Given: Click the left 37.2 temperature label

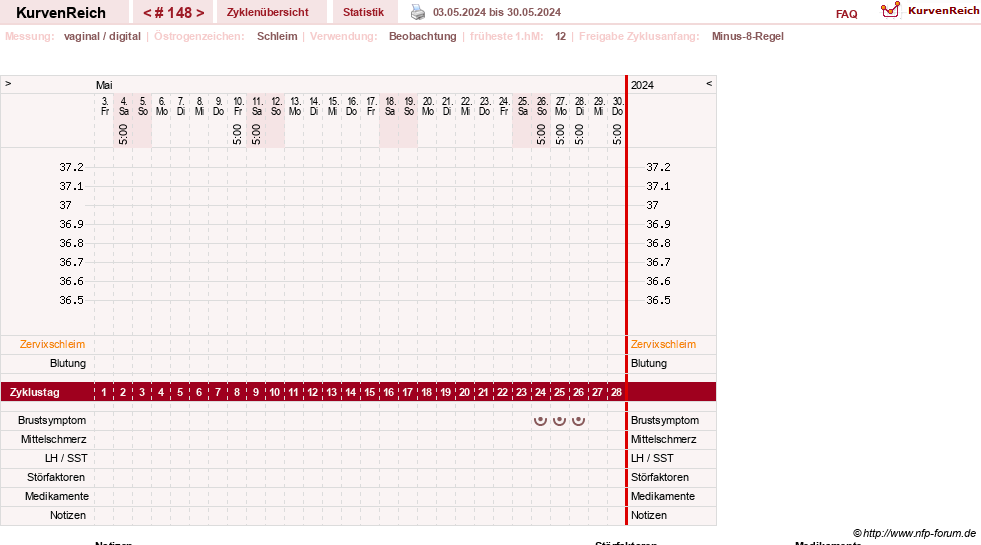Looking at the screenshot, I should click(71, 167).
